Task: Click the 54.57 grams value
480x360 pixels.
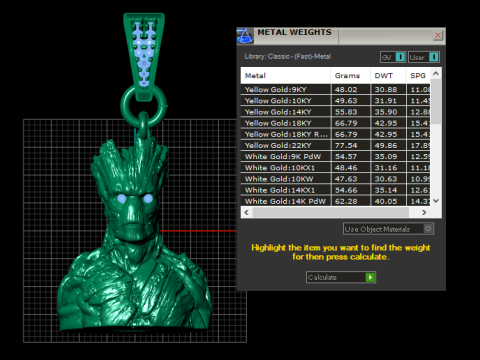Action: tap(346, 157)
